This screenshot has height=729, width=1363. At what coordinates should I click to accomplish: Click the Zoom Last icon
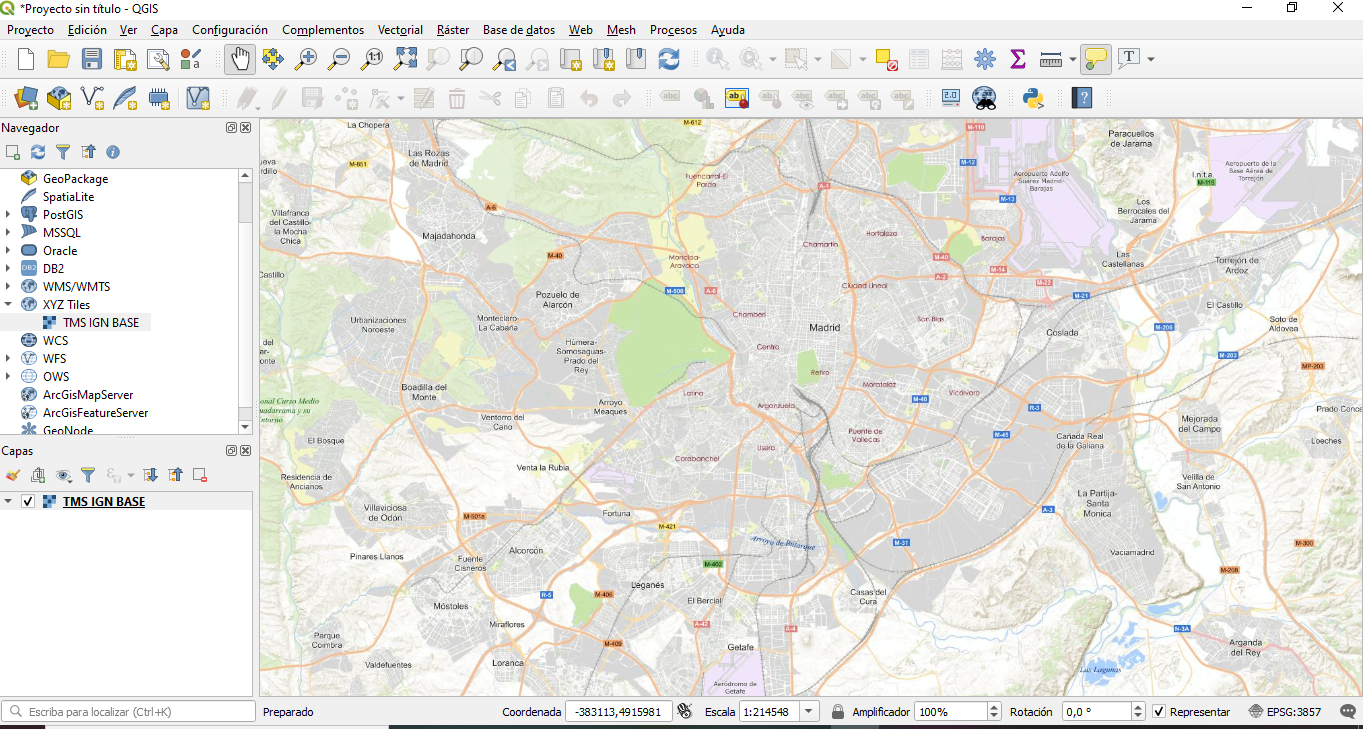504,59
